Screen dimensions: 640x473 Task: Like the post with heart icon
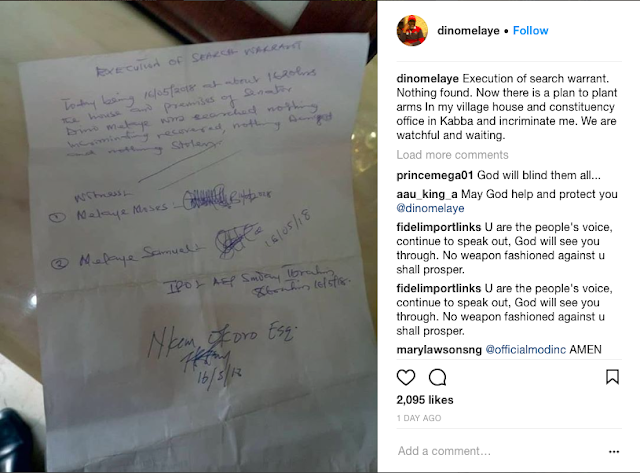(x=406, y=378)
